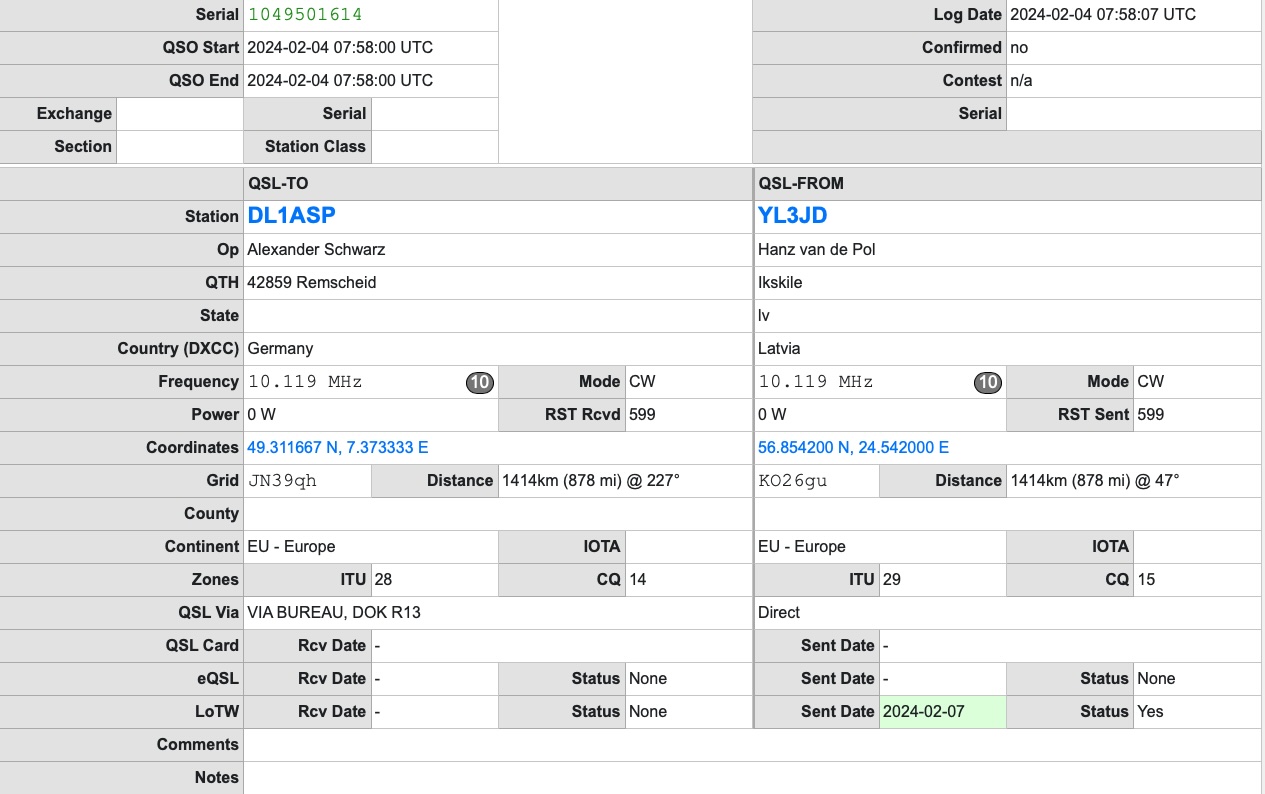Open coordinates link 49.311667 N, 7.373333 E
1265x794 pixels.
pyautogui.click(x=337, y=447)
